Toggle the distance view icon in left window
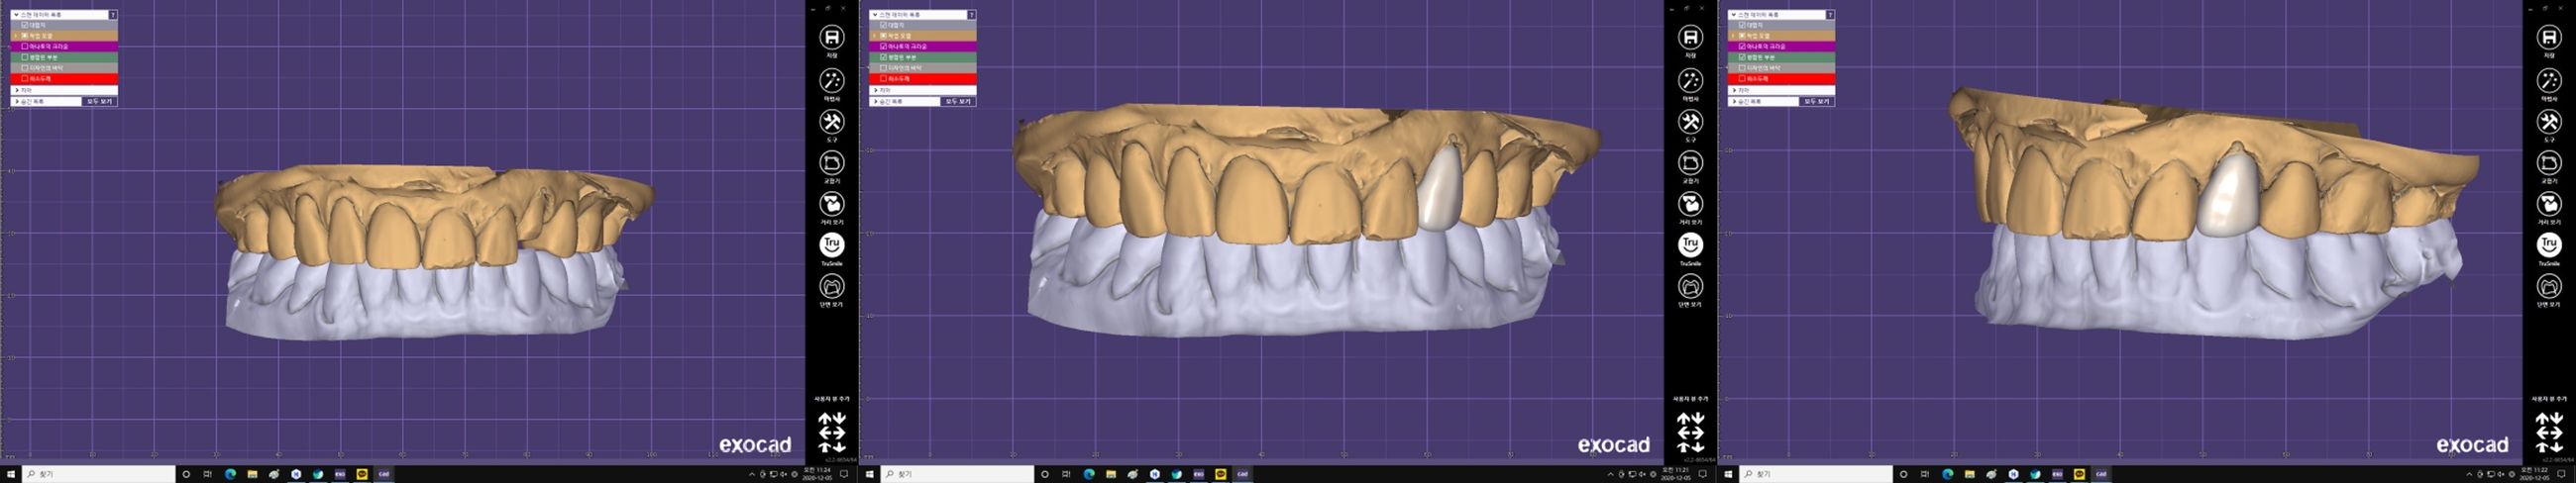Image resolution: width=2576 pixels, height=483 pixels. coord(831,204)
